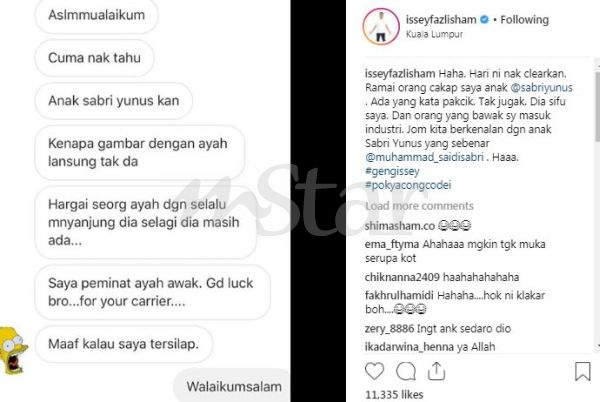This screenshot has width=600, height=402.
Task: Open the @muhammad_saidisabri mention link
Action: click(424, 157)
